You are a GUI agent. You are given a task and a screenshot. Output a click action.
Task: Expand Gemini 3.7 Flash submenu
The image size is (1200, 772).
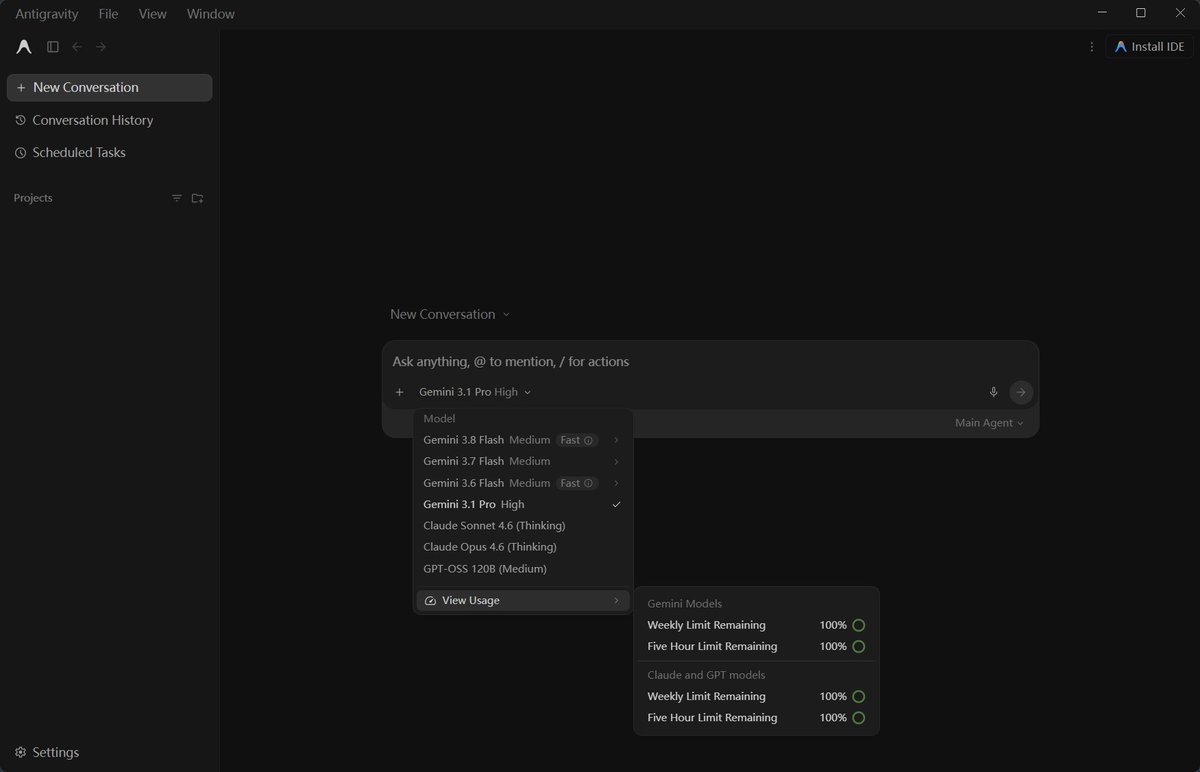coord(616,461)
